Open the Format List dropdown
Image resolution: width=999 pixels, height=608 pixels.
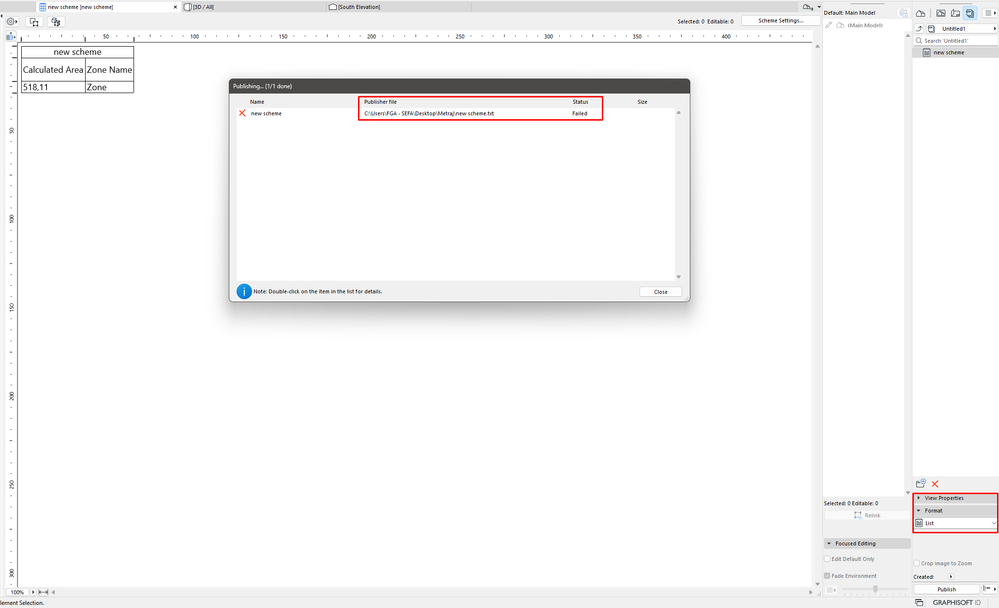point(956,523)
